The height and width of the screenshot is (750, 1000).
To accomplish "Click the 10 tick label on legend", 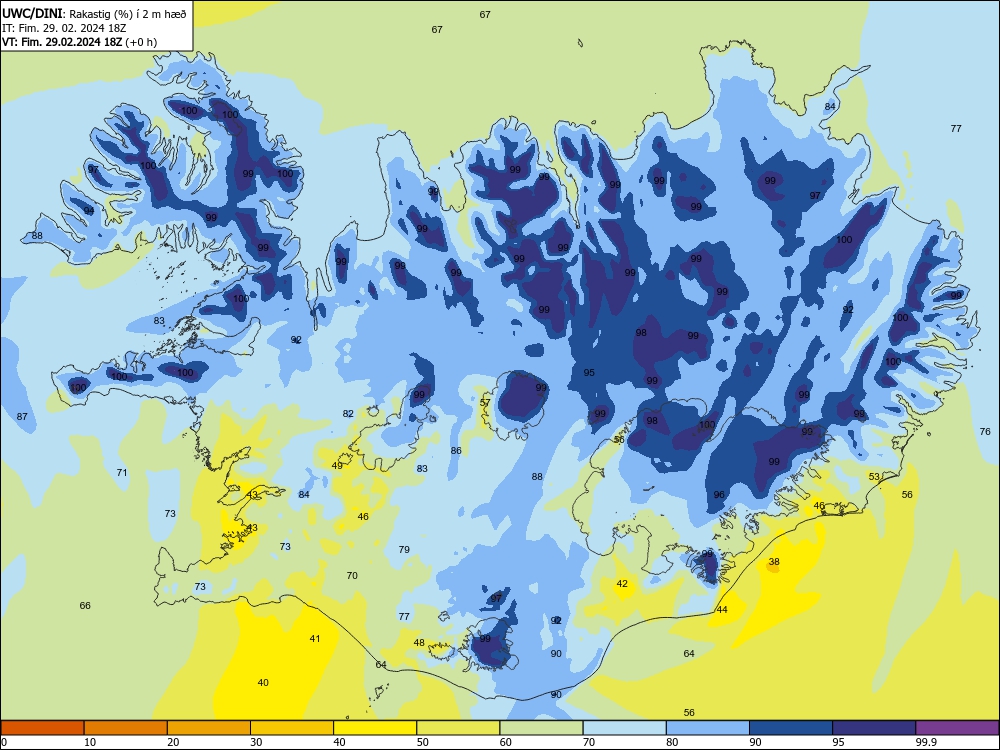I will point(90,742).
